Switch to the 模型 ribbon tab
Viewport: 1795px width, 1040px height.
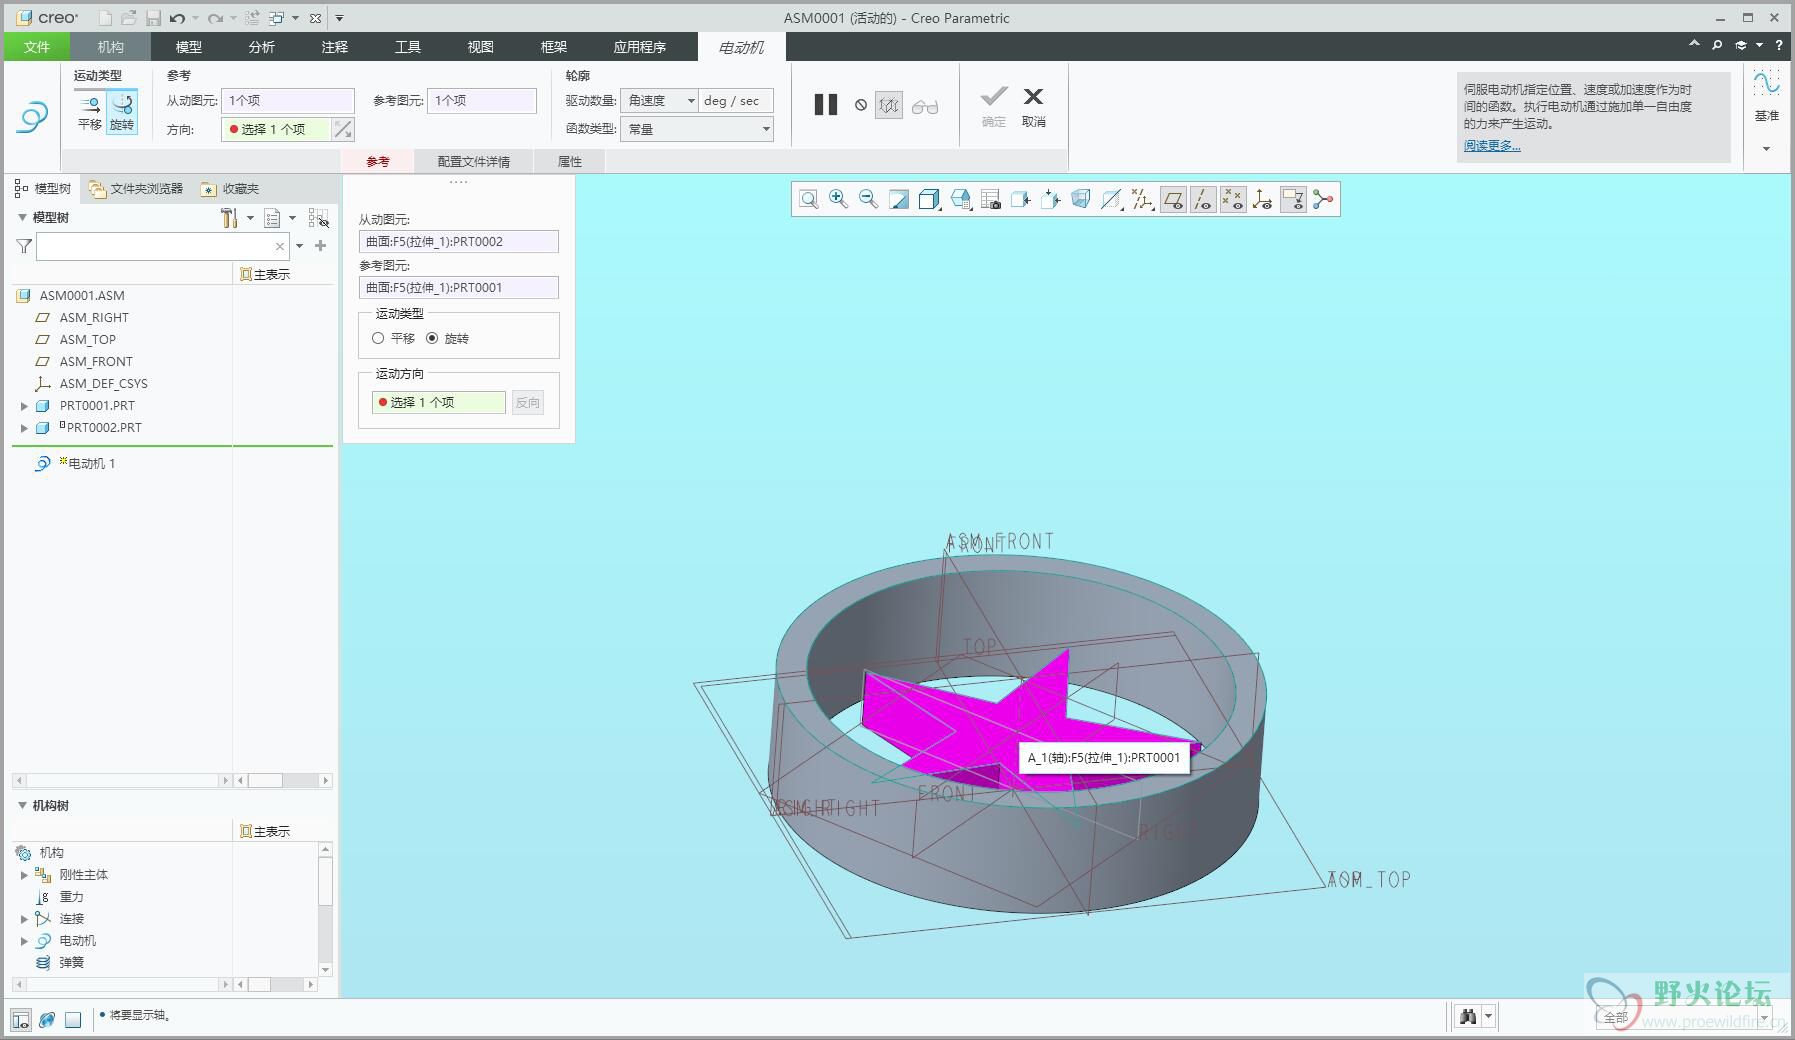[x=188, y=47]
